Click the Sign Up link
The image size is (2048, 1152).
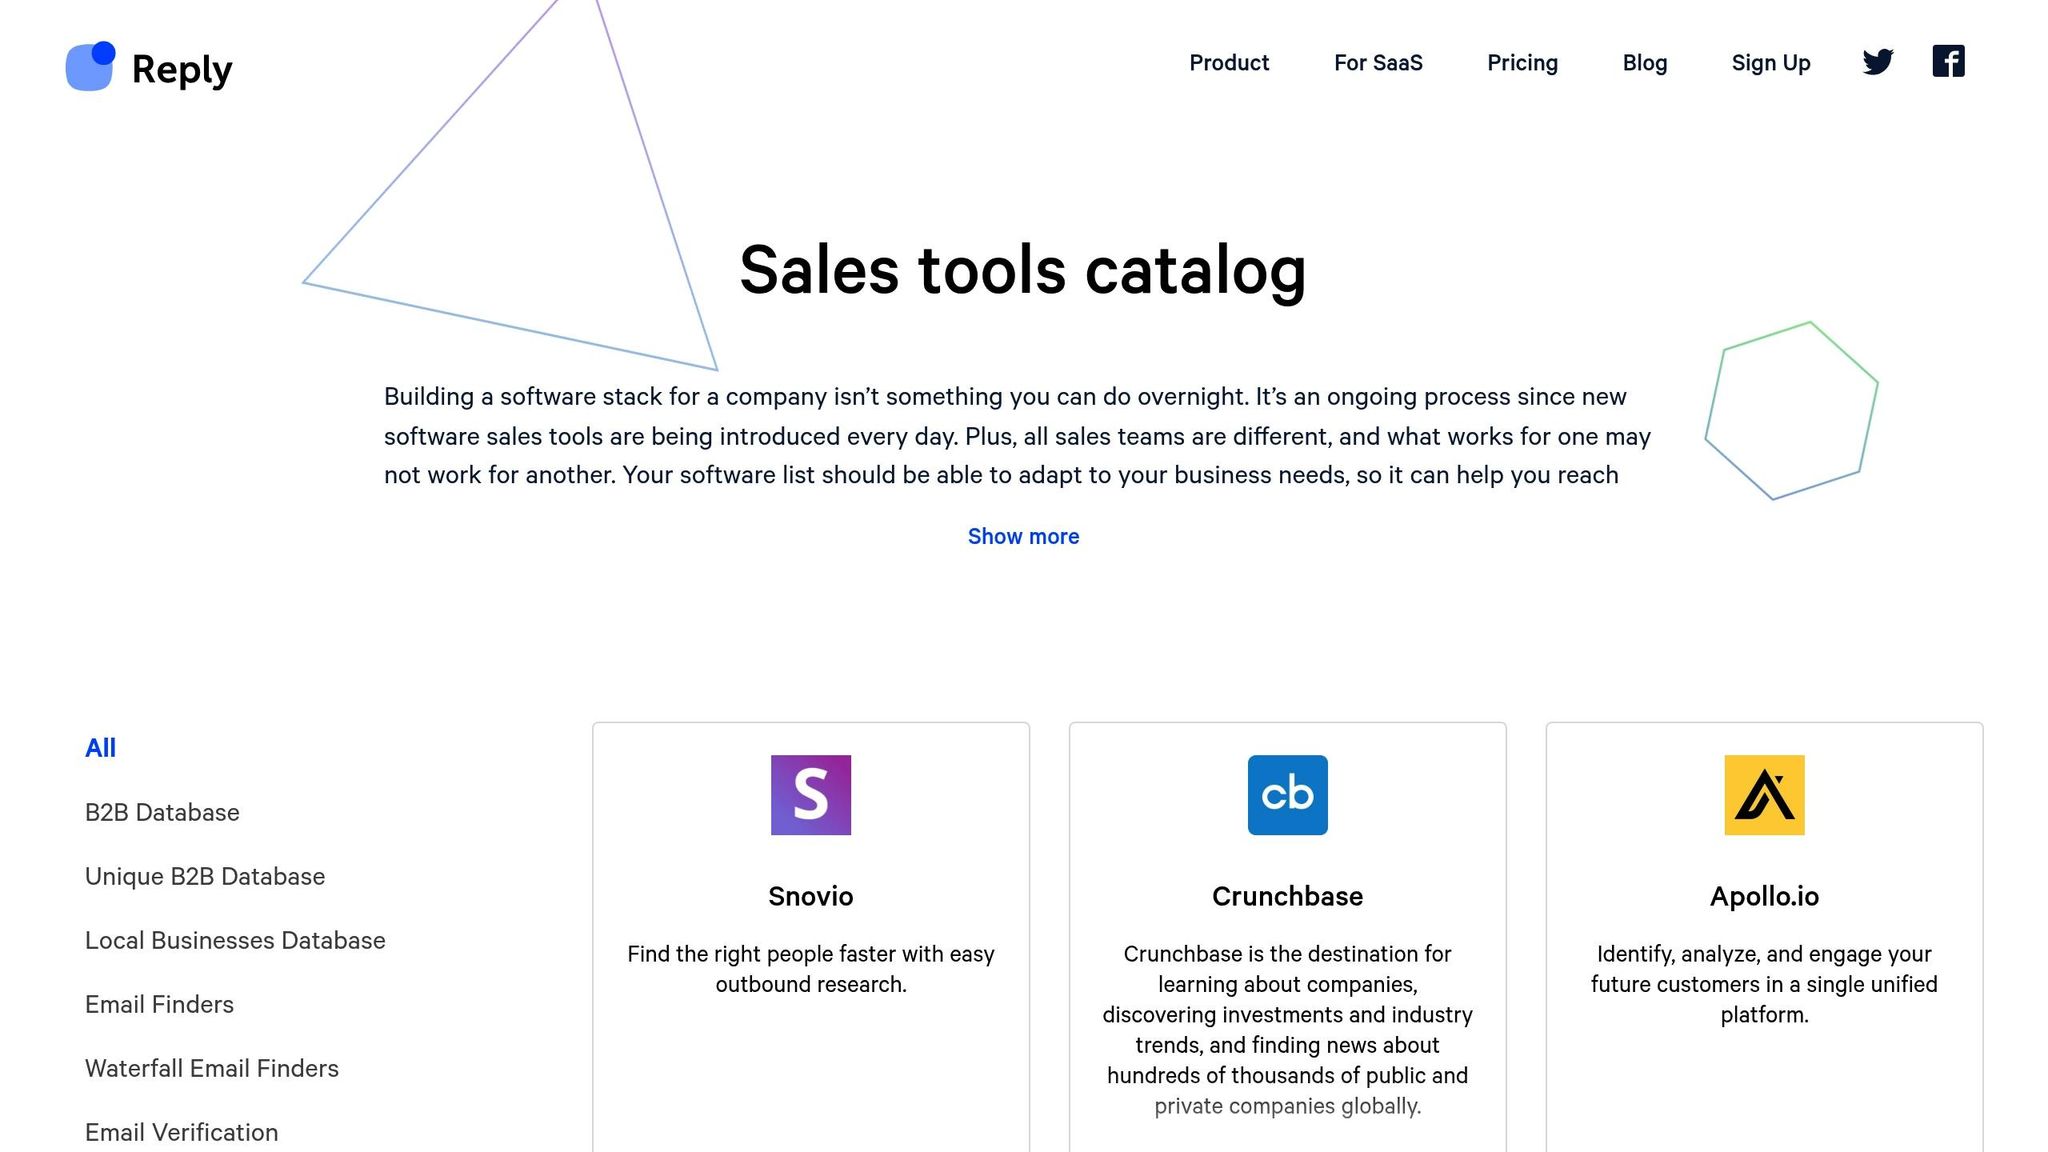coord(1771,63)
